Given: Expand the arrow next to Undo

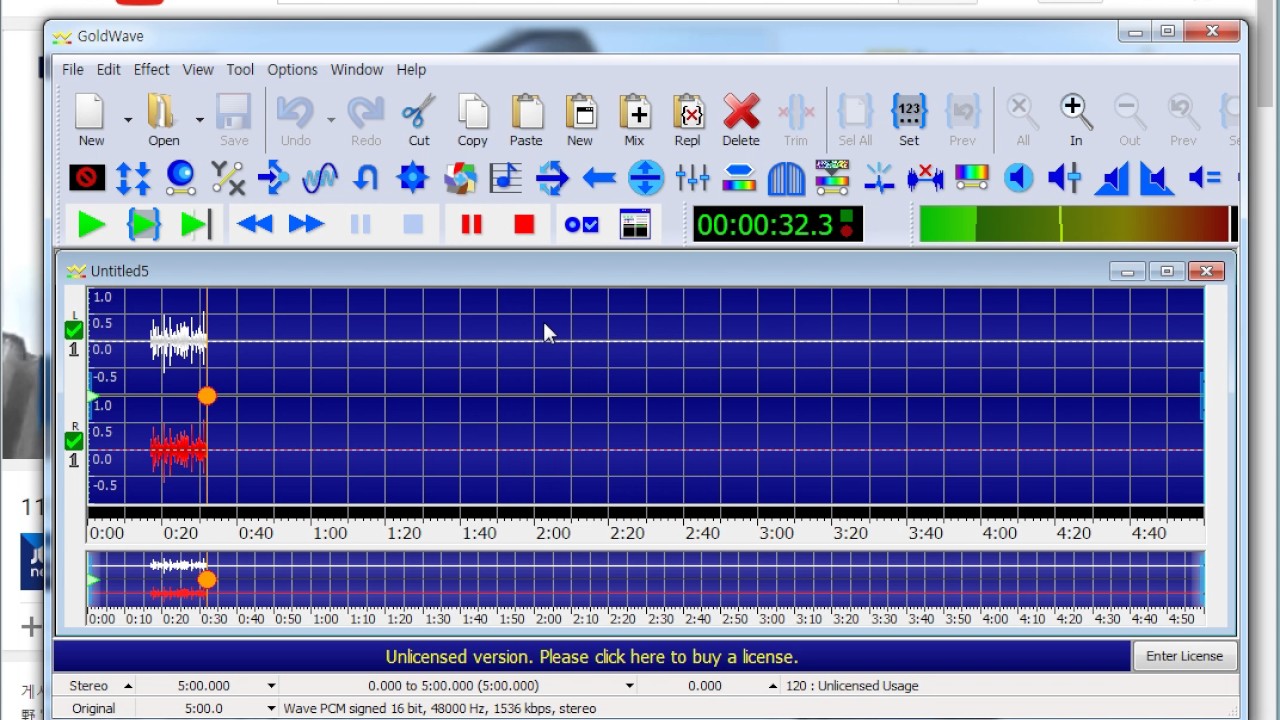Looking at the screenshot, I should coord(330,120).
